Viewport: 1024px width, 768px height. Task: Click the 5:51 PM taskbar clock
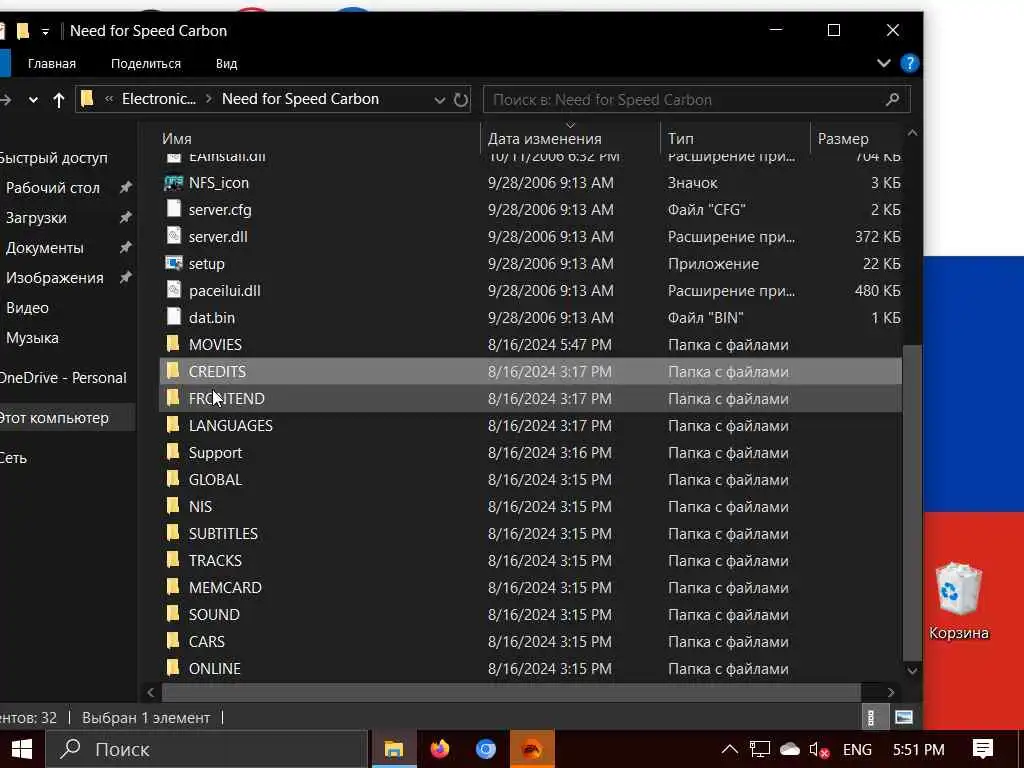[x=918, y=750]
